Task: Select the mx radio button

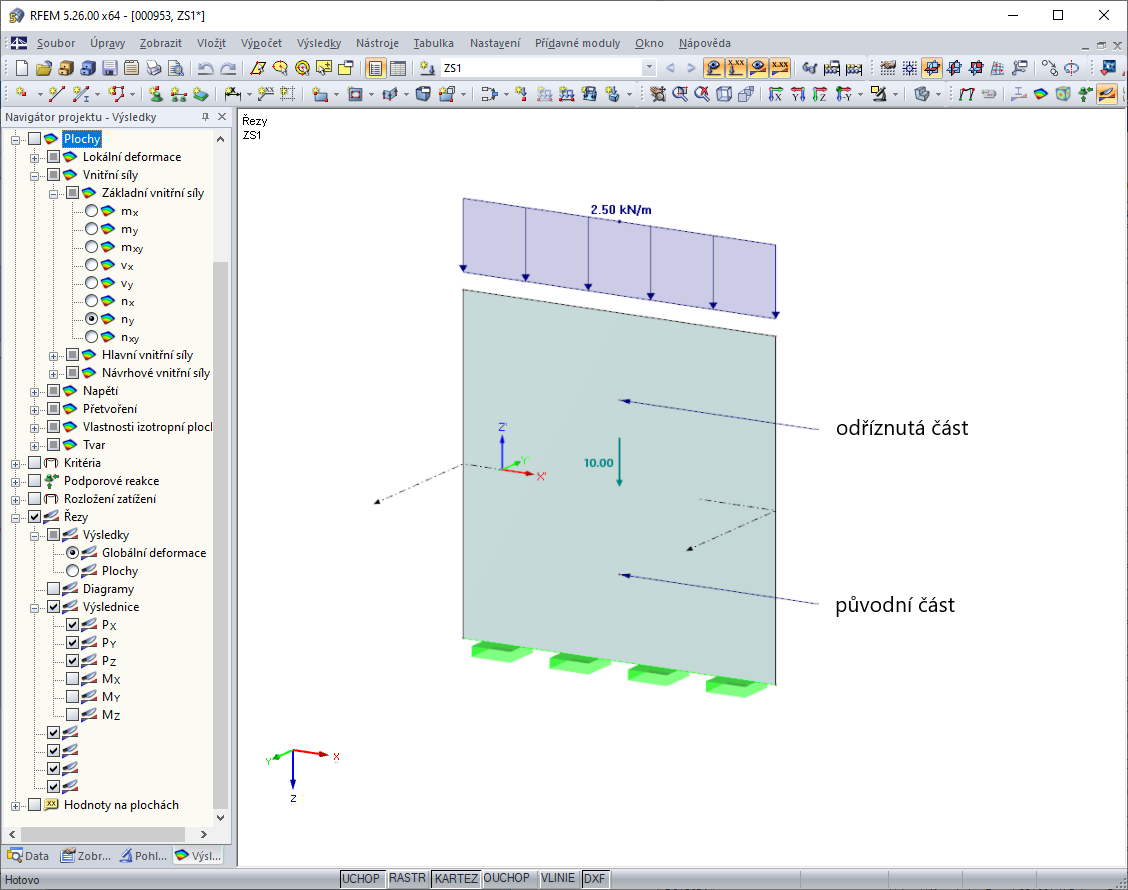Action: 91,211
